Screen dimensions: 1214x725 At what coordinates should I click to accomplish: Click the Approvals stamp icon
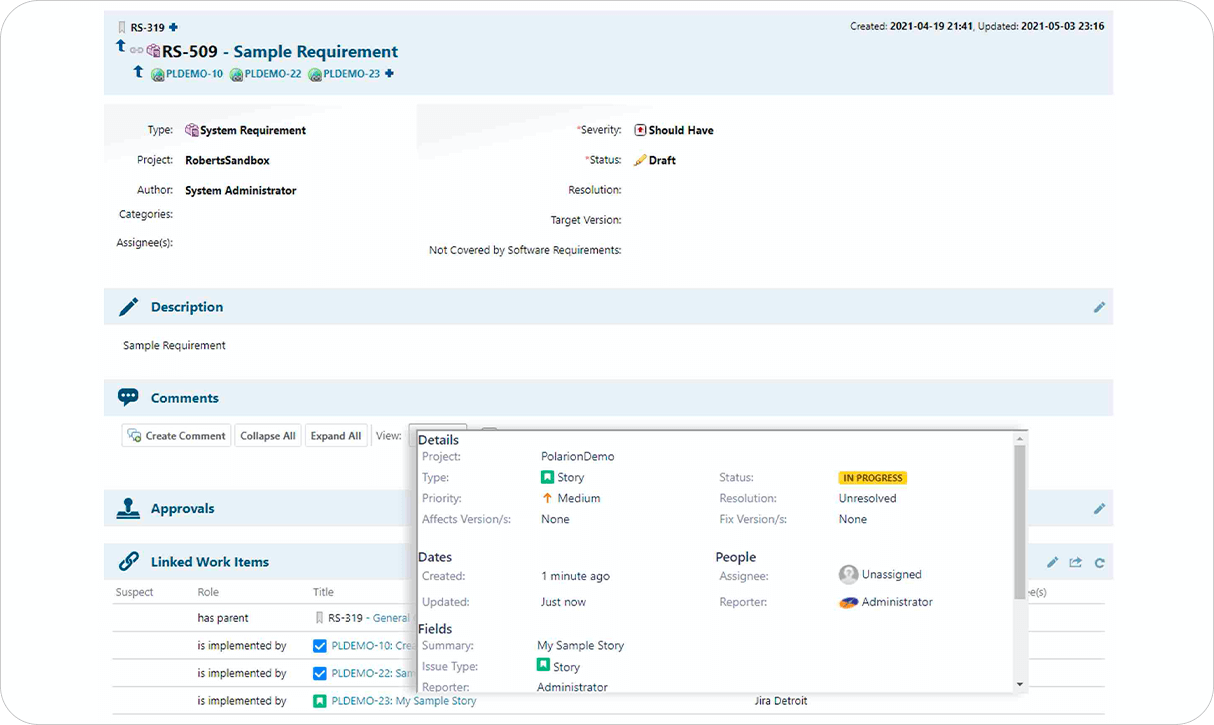pyautogui.click(x=128, y=508)
